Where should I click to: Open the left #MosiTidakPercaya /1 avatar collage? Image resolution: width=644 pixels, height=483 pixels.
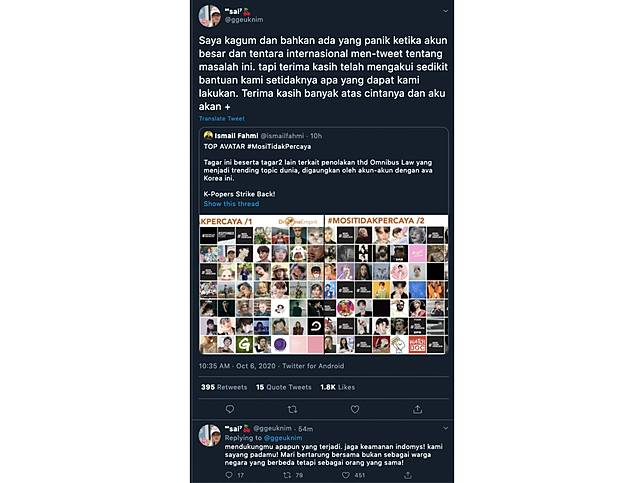pos(261,284)
